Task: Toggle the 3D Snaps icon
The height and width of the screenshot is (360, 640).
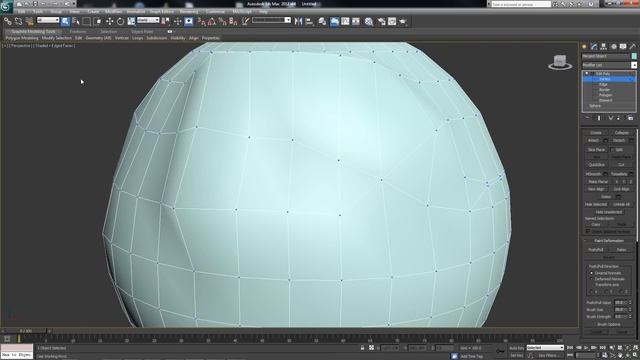Action: 202,21
